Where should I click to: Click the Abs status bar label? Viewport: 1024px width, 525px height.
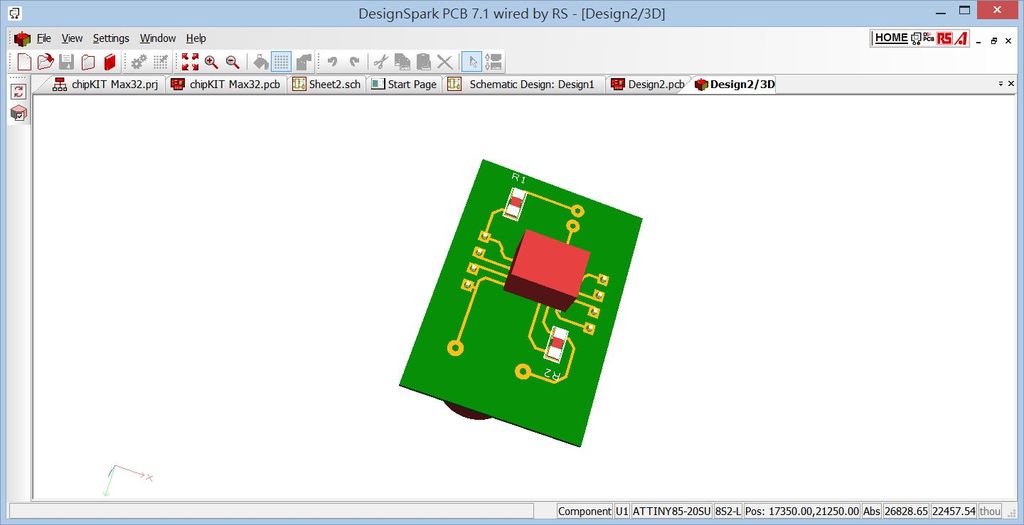pyautogui.click(x=872, y=511)
